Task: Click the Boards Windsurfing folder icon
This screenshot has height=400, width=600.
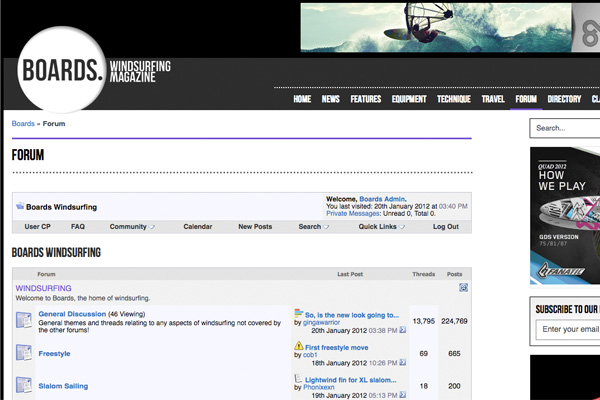Action: (20, 207)
